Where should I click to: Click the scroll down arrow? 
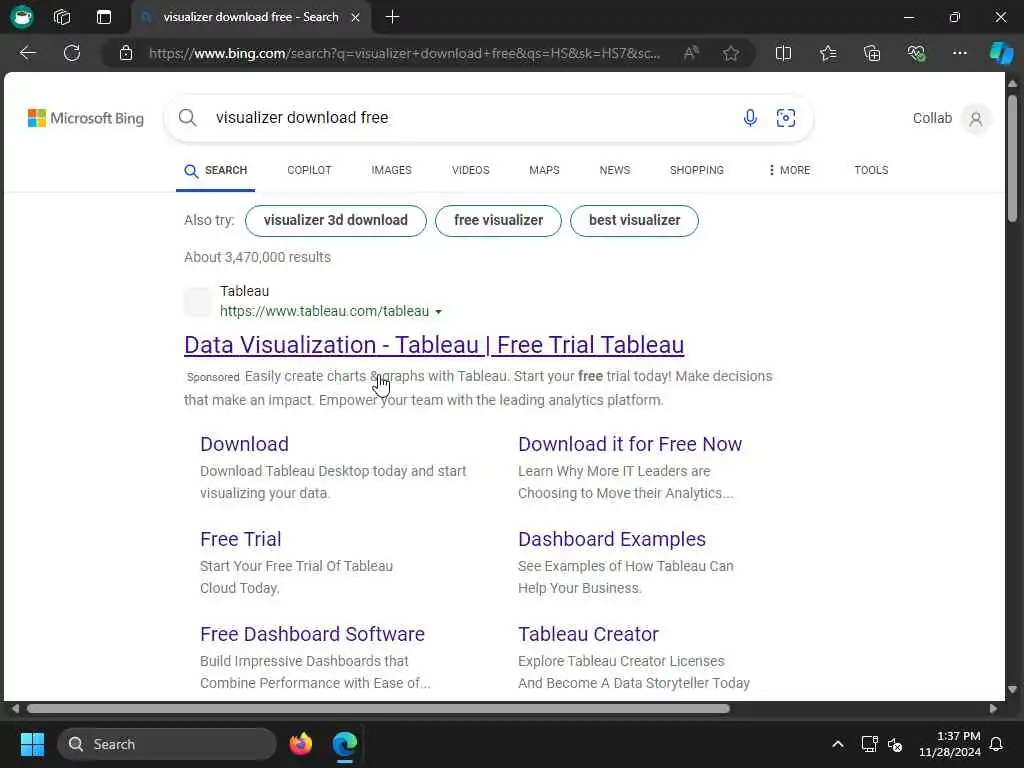pyautogui.click(x=1012, y=689)
